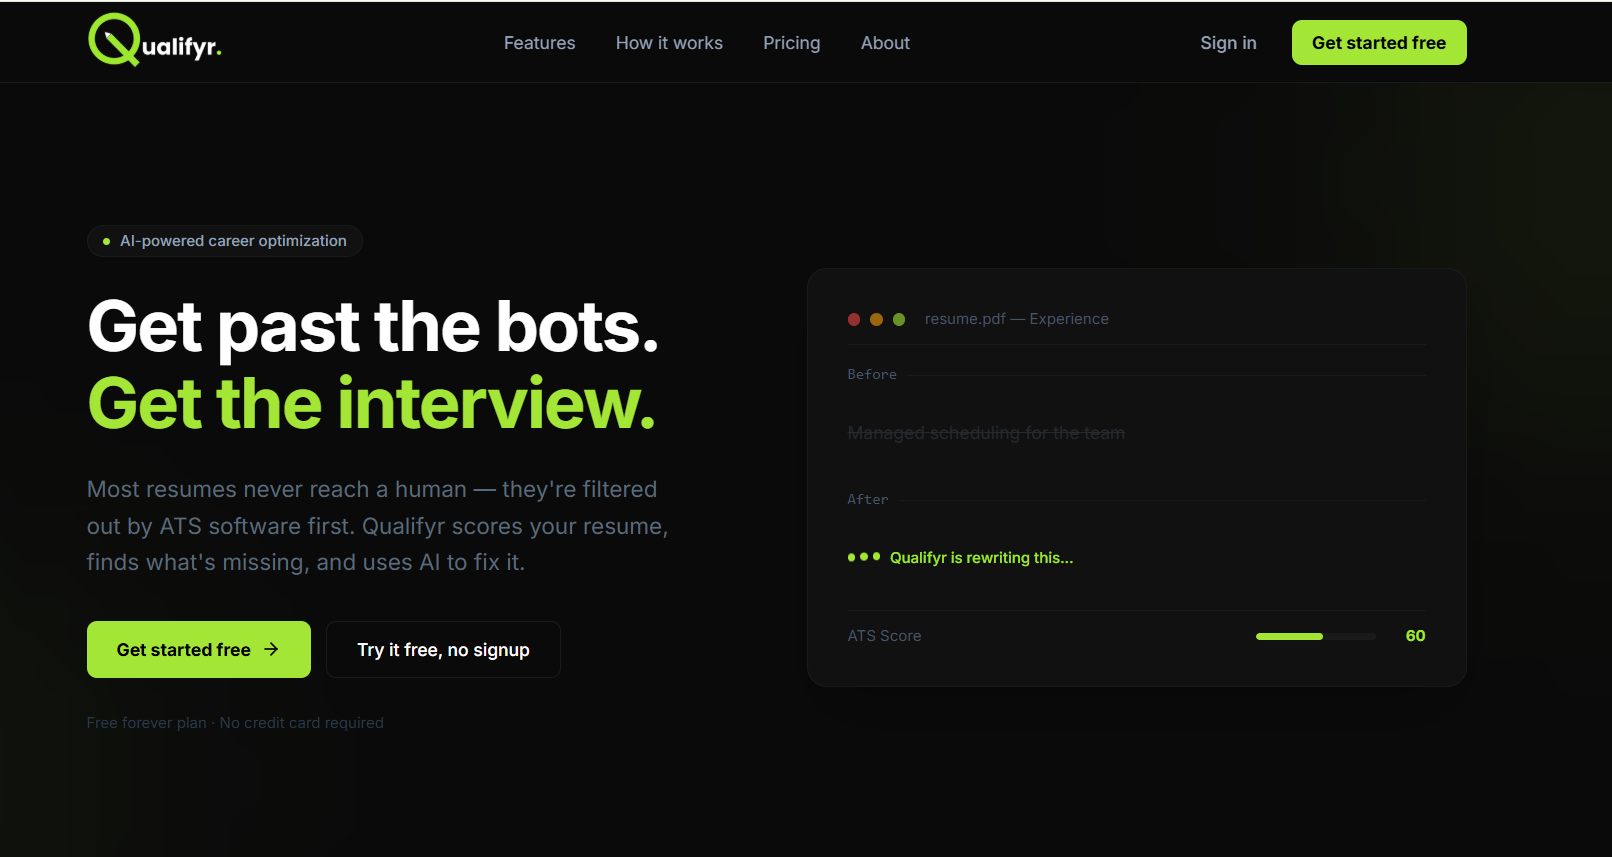Click the resume.pdf — Experience title

[1017, 319]
